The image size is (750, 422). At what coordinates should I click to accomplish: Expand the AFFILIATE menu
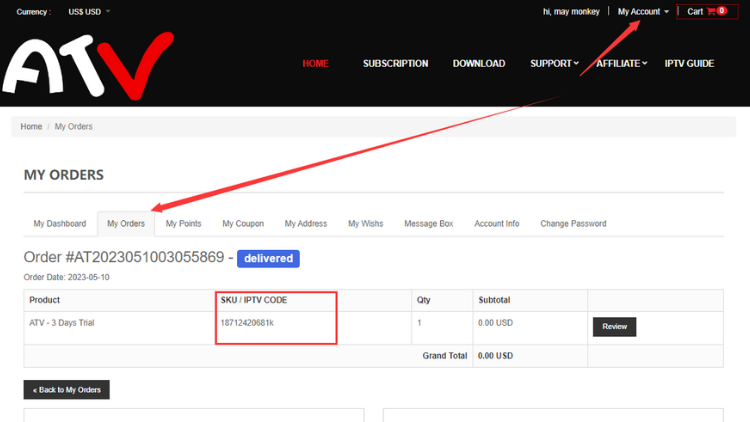click(x=621, y=63)
